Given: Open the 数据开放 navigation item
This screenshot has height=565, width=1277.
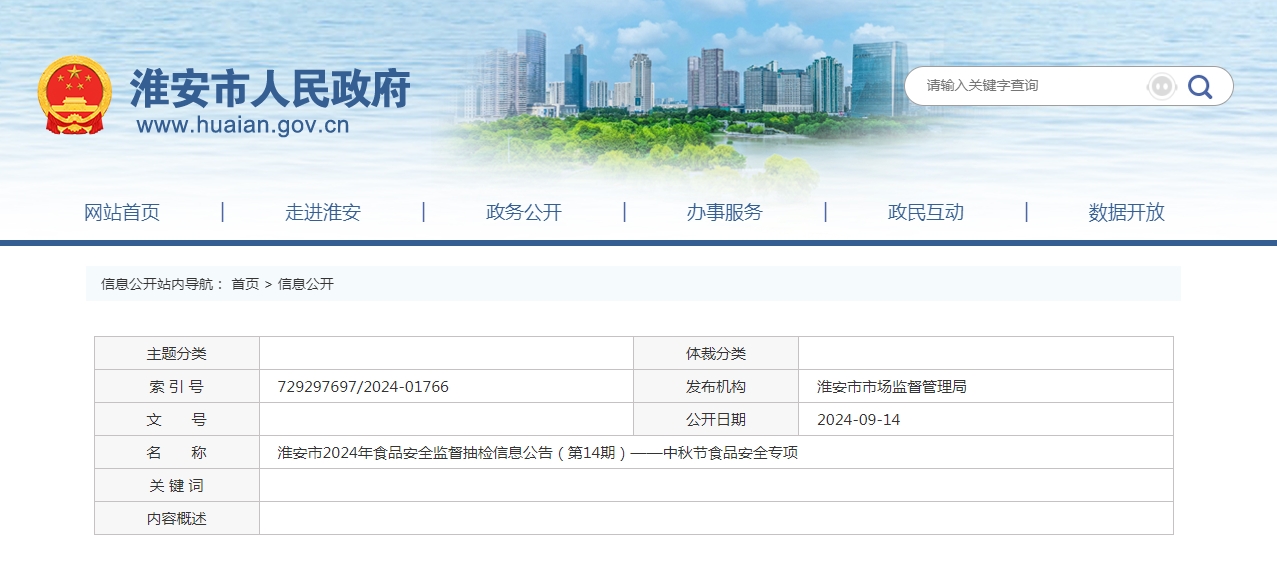Looking at the screenshot, I should 1127,212.
